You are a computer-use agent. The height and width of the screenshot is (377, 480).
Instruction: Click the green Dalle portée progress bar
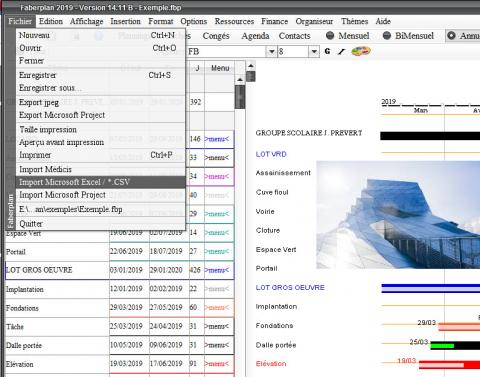pos(442,346)
